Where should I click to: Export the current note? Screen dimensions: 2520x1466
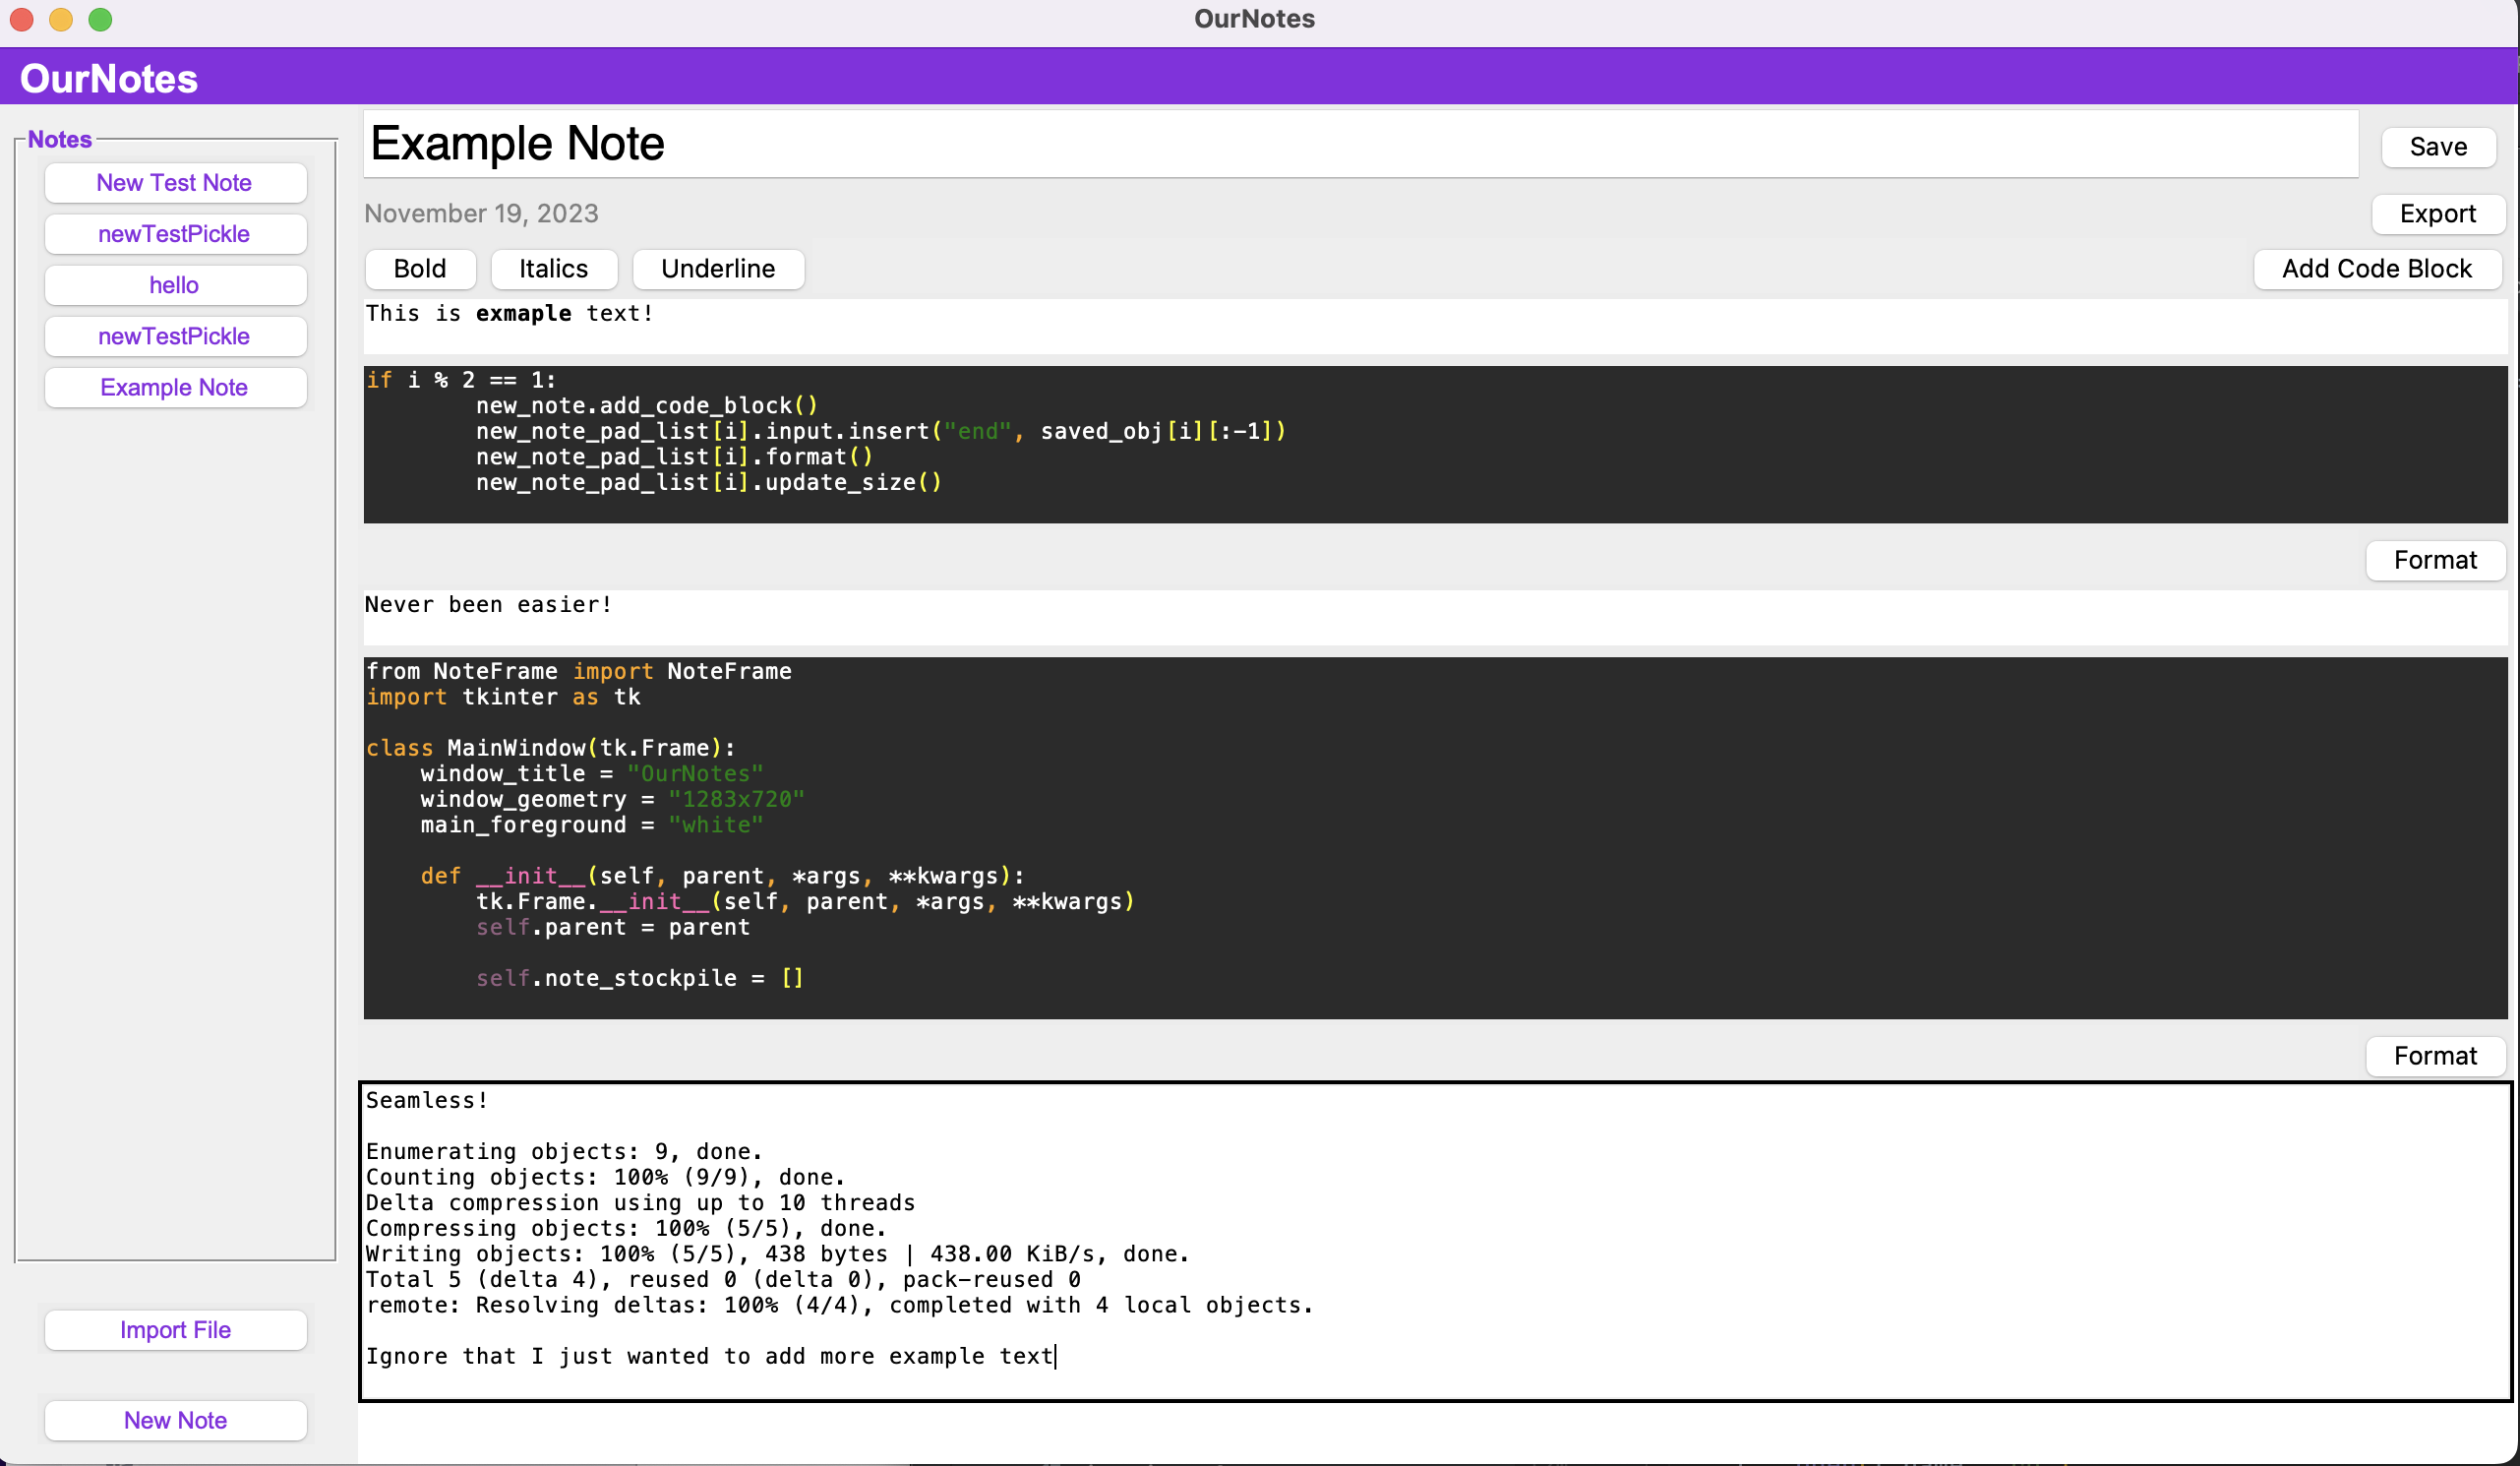[x=2437, y=214]
